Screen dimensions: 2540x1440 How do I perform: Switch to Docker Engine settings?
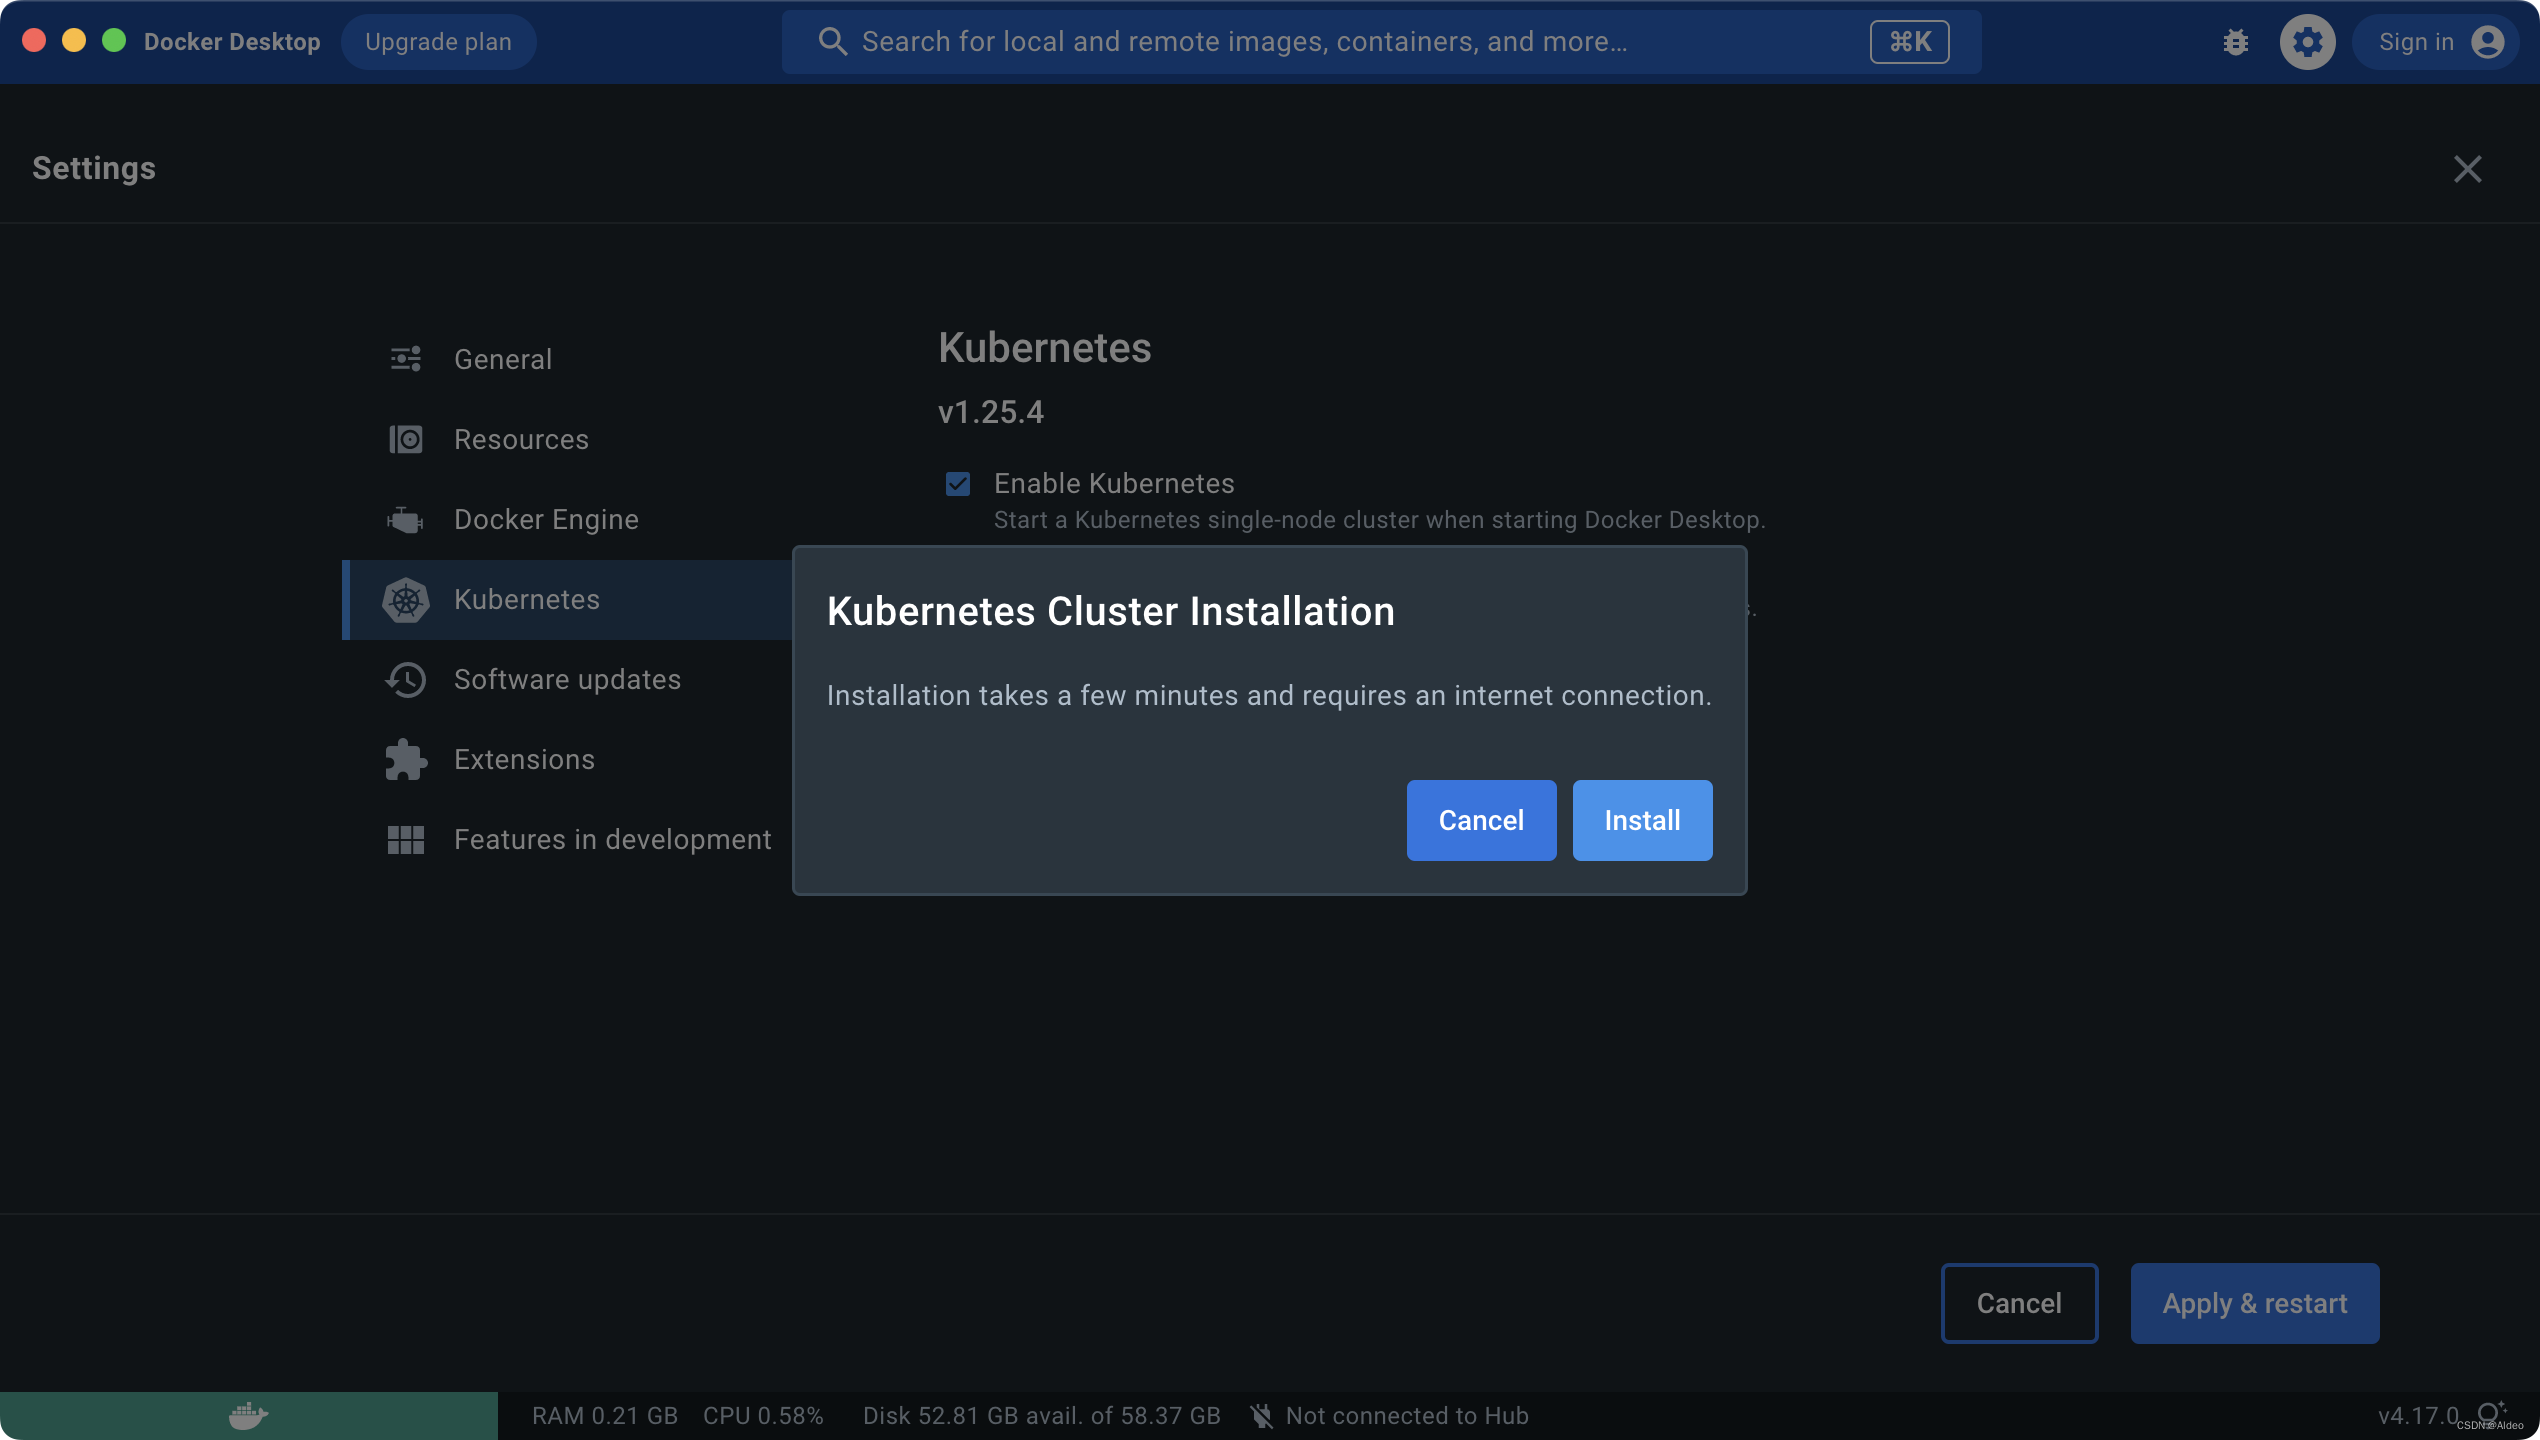[x=567, y=519]
